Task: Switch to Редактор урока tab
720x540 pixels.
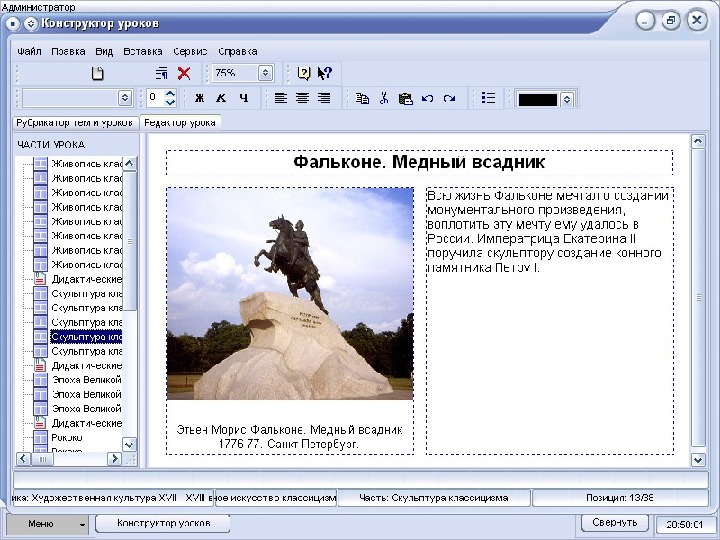Action: point(180,123)
